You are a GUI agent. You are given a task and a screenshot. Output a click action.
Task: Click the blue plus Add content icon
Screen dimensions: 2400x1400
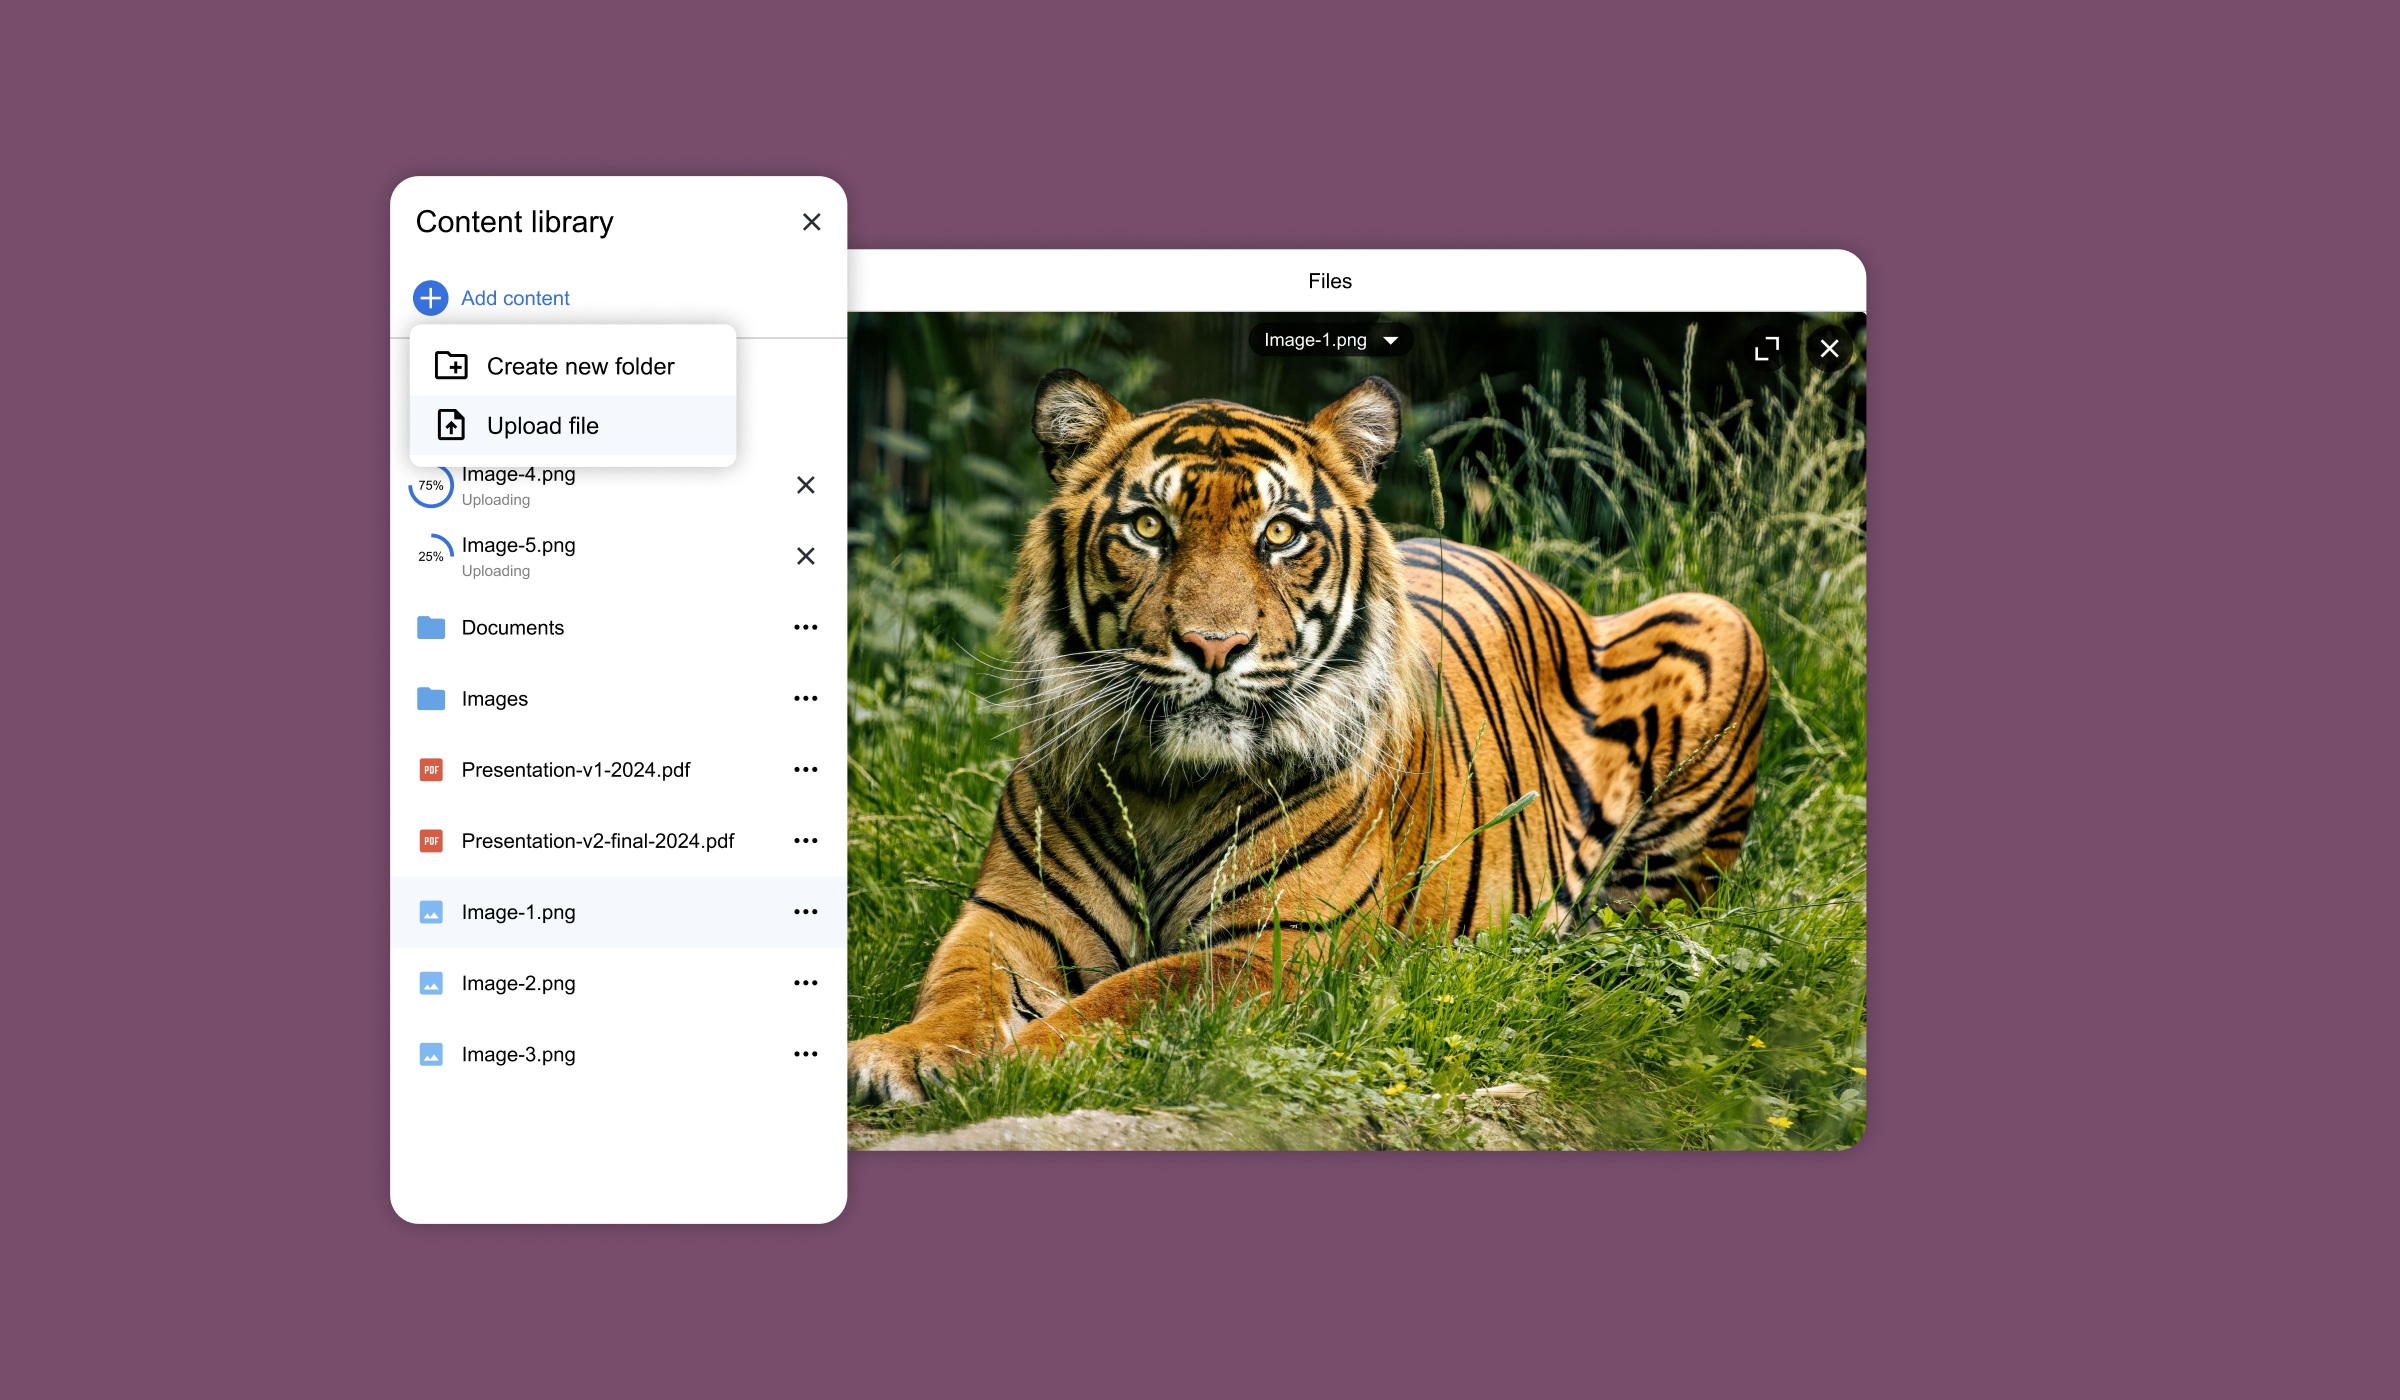click(430, 298)
